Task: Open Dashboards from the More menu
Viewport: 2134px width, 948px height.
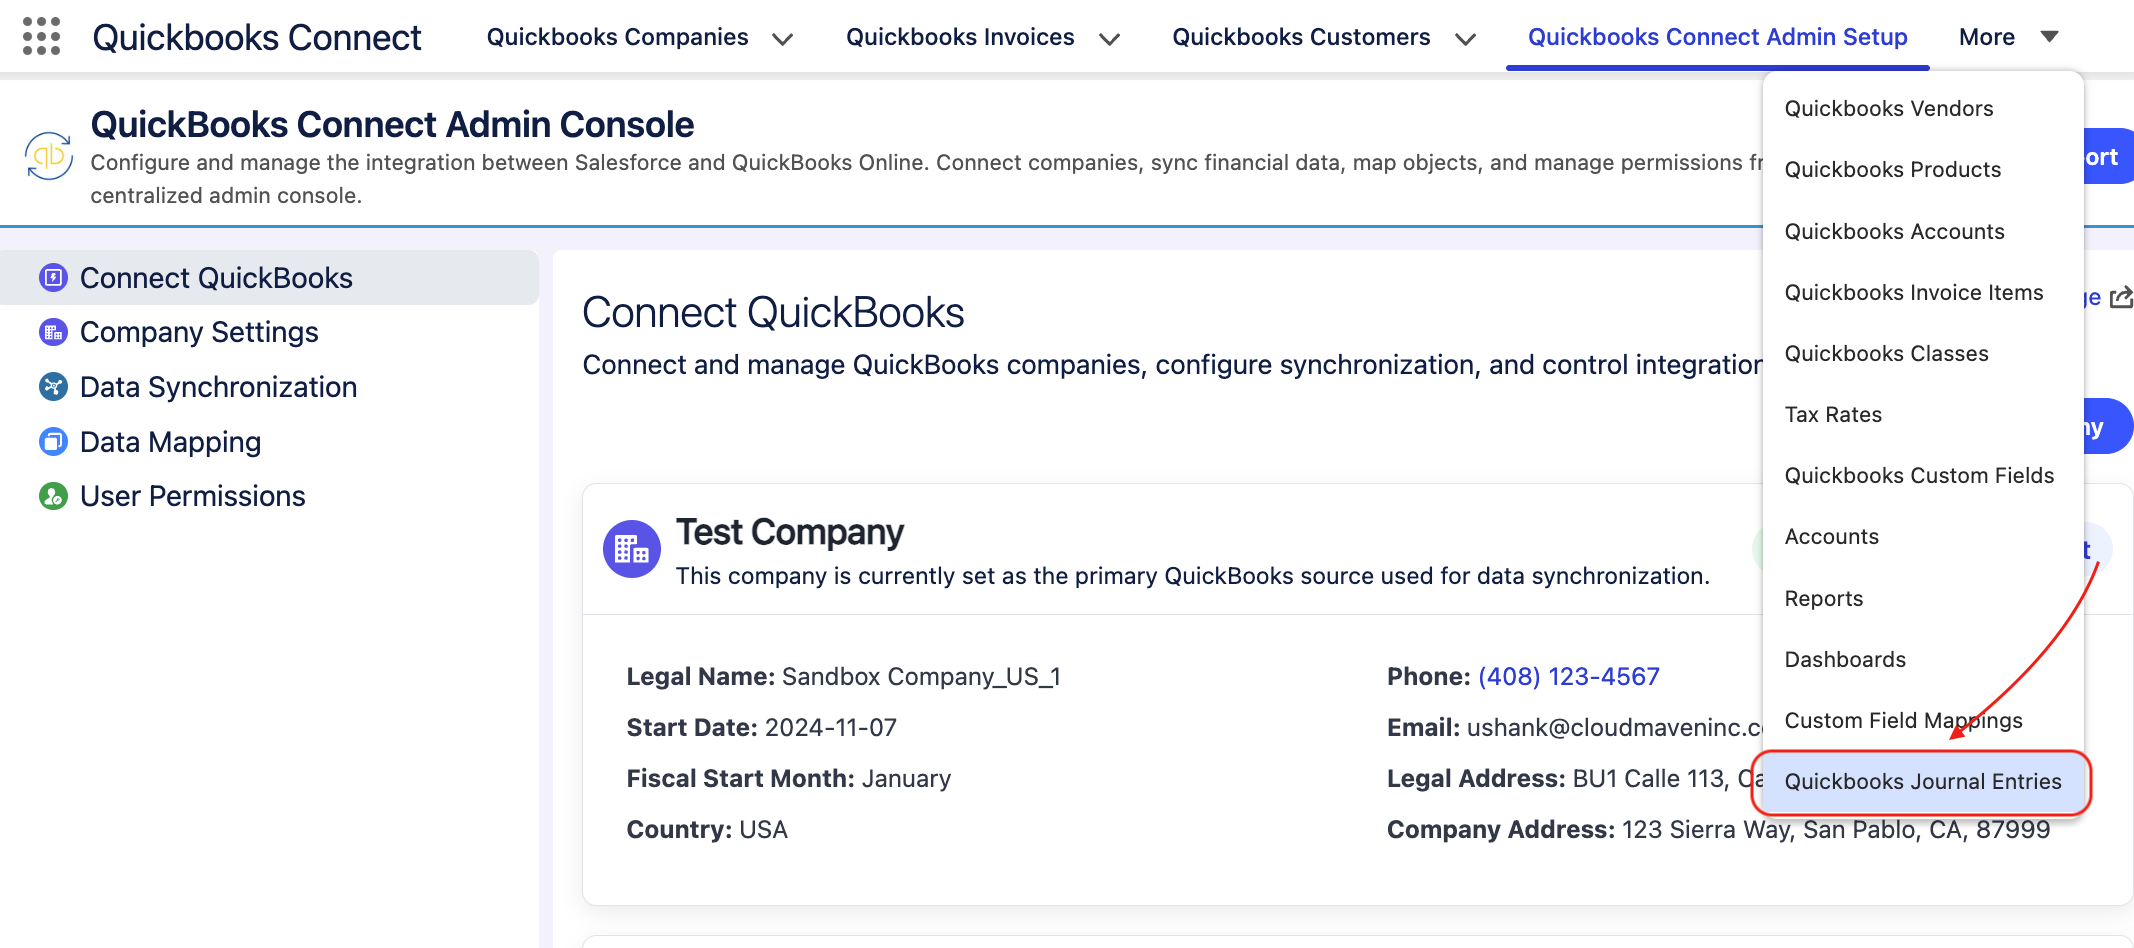Action: coord(1923,659)
